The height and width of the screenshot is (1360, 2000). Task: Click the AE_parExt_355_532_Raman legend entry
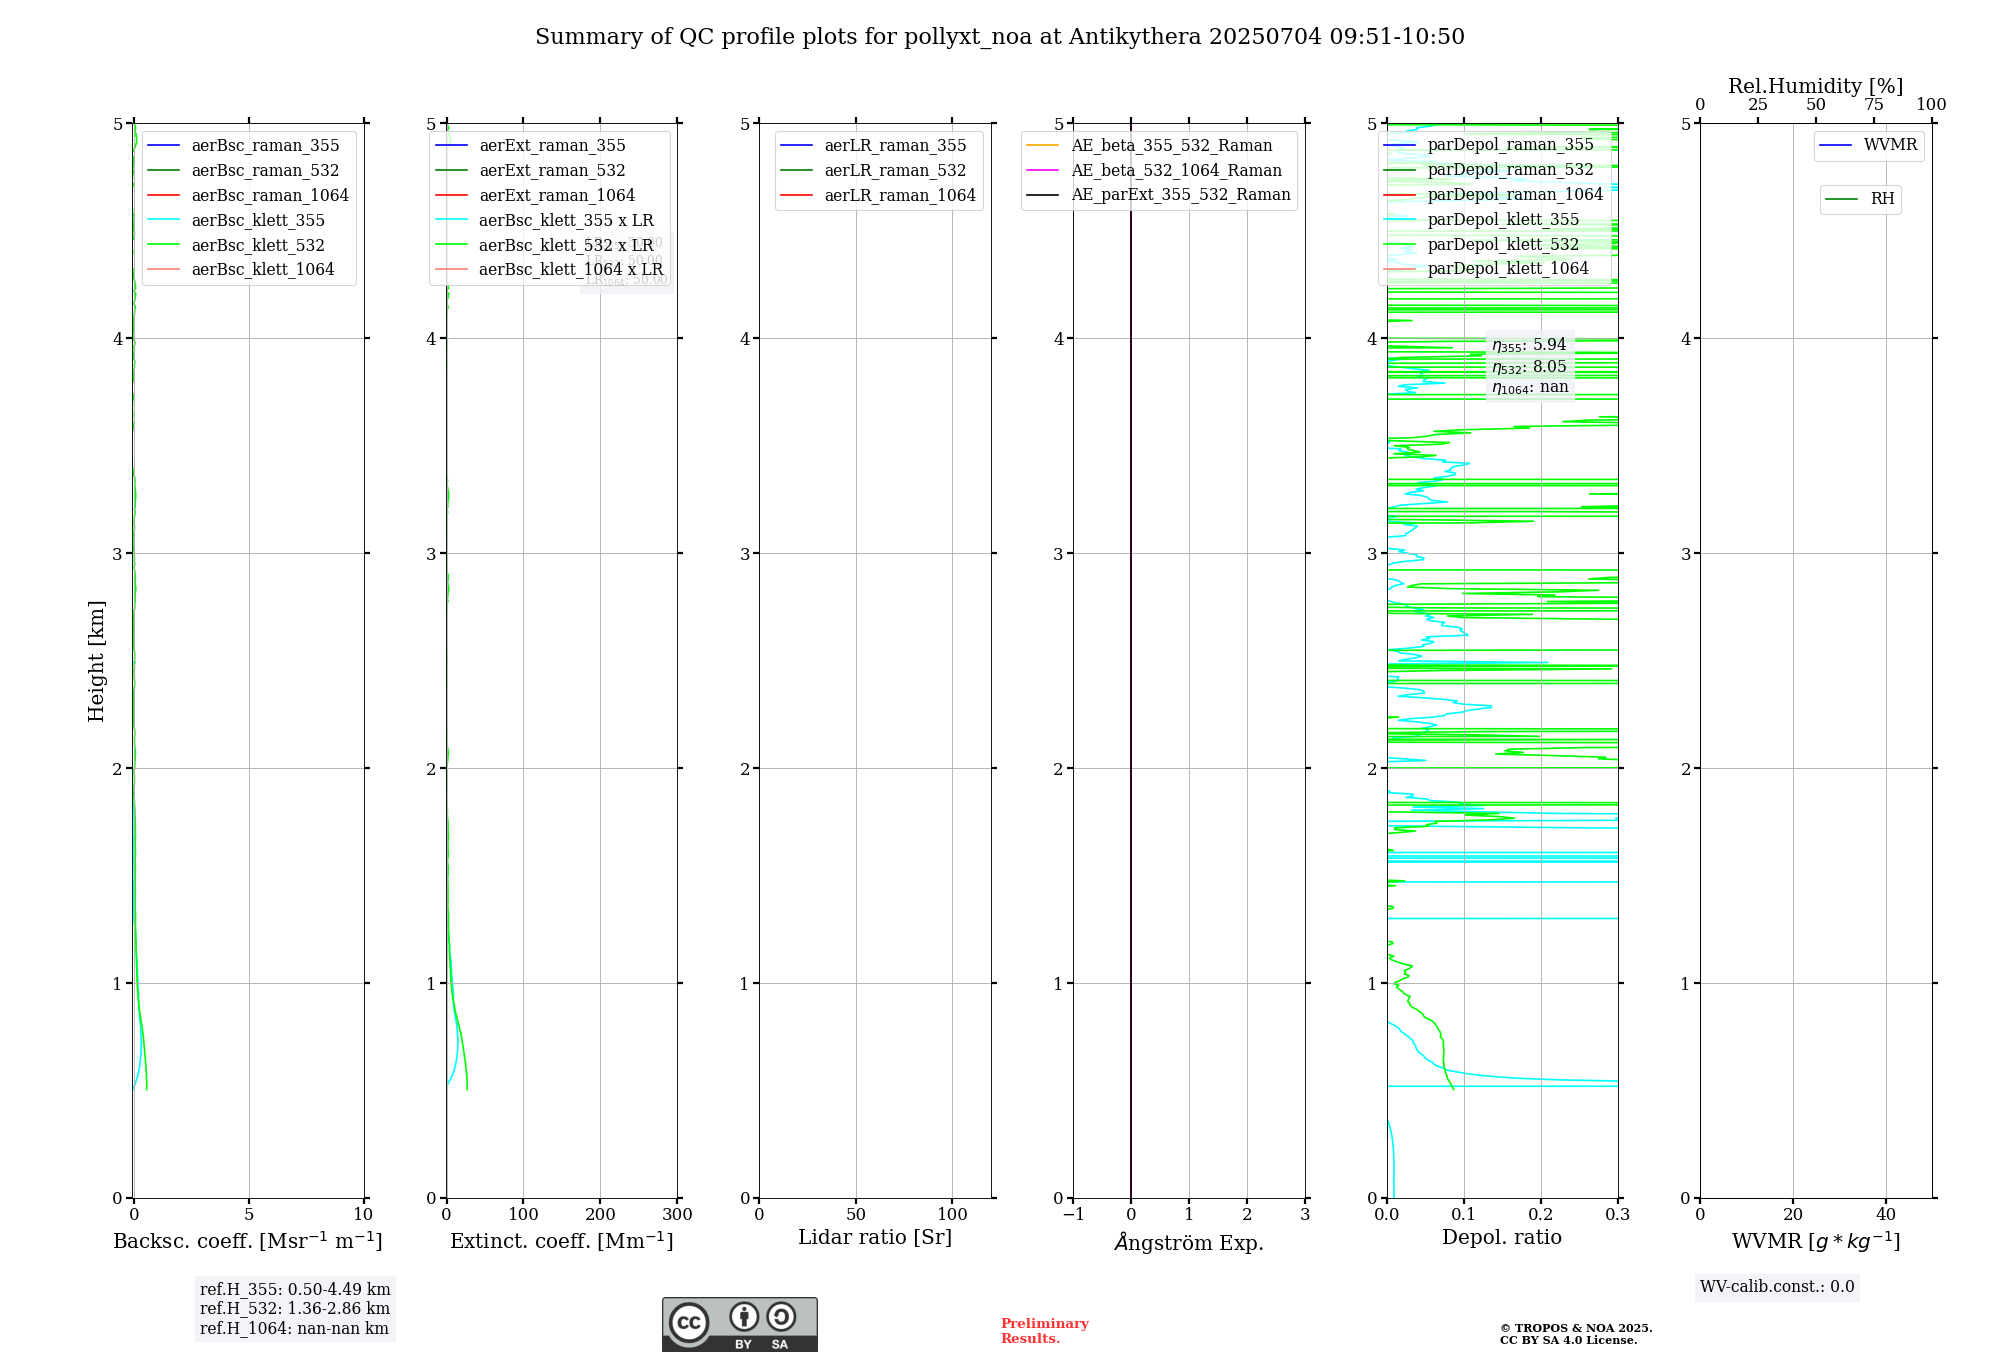pos(1159,195)
